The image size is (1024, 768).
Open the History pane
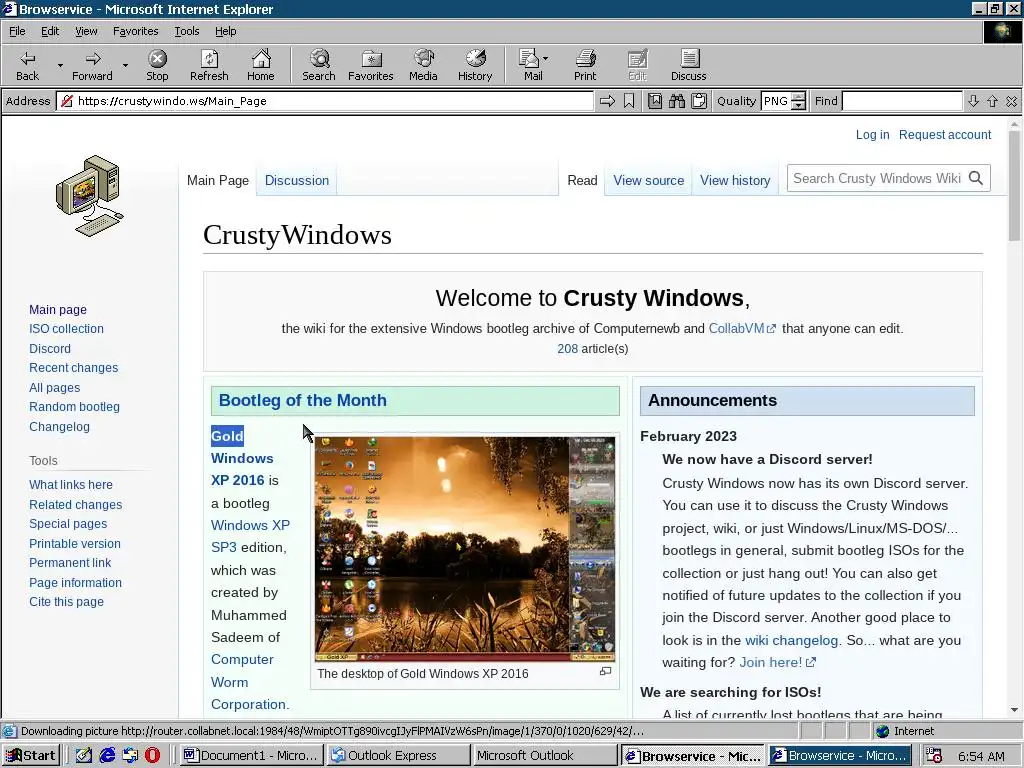(475, 65)
